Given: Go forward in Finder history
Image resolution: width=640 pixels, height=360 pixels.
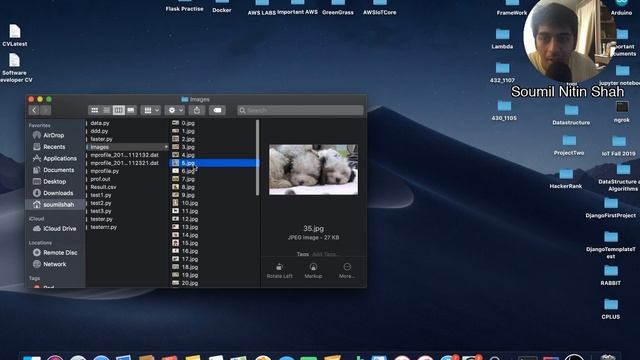Looking at the screenshot, I should pos(45,110).
